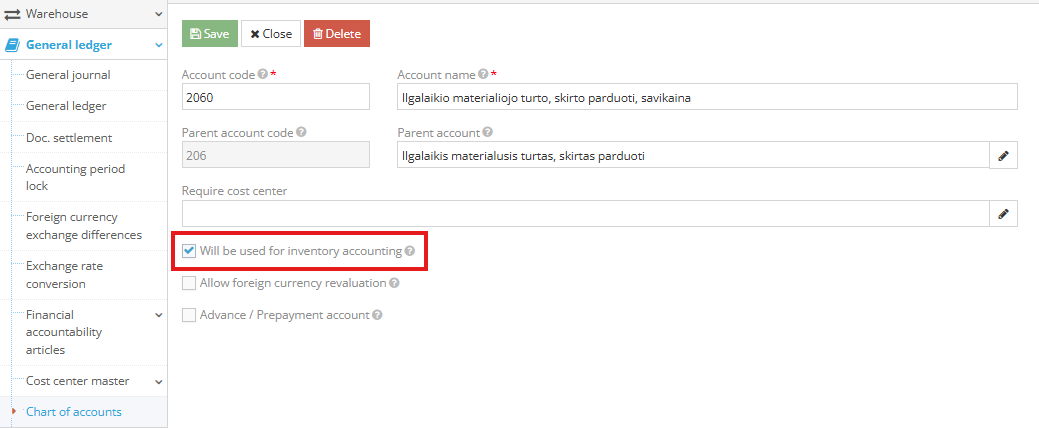Image resolution: width=1039 pixels, height=428 pixels.
Task: Click Warehouse menu label
Action: [x=57, y=14]
